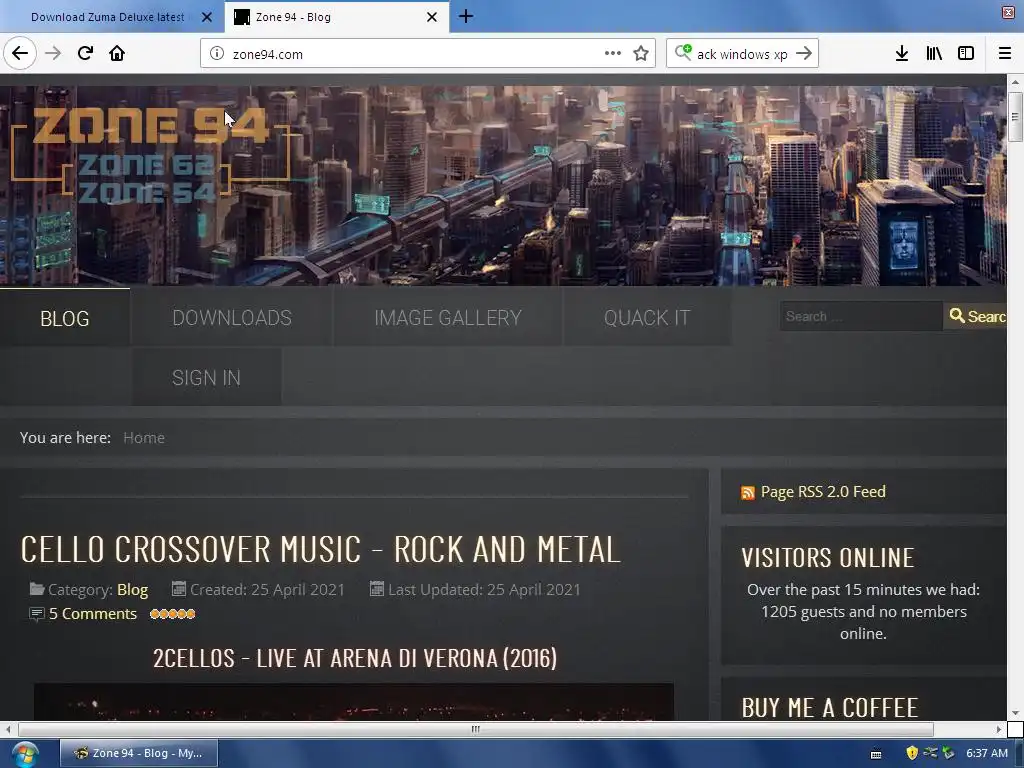Open the search engine selector magnifier icon
The width and height of the screenshot is (1024, 768).
[683, 52]
